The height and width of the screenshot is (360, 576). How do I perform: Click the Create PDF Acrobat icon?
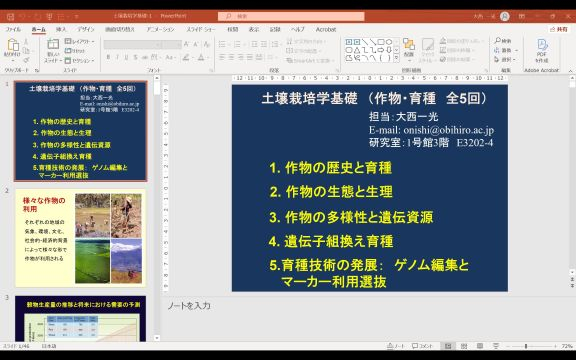pos(542,45)
